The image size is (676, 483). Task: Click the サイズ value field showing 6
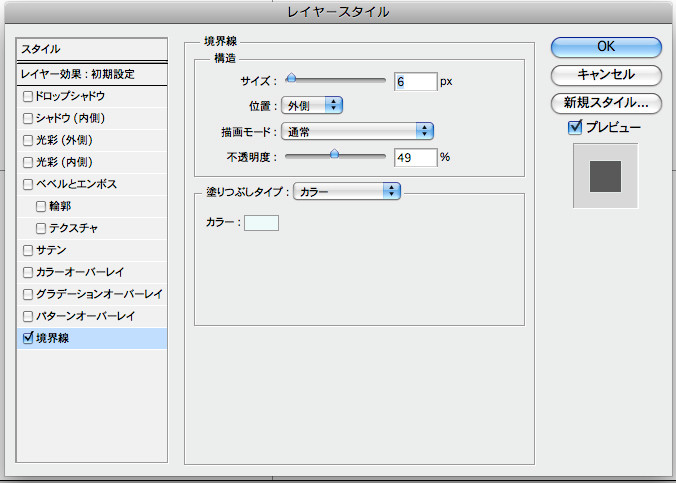pos(414,82)
